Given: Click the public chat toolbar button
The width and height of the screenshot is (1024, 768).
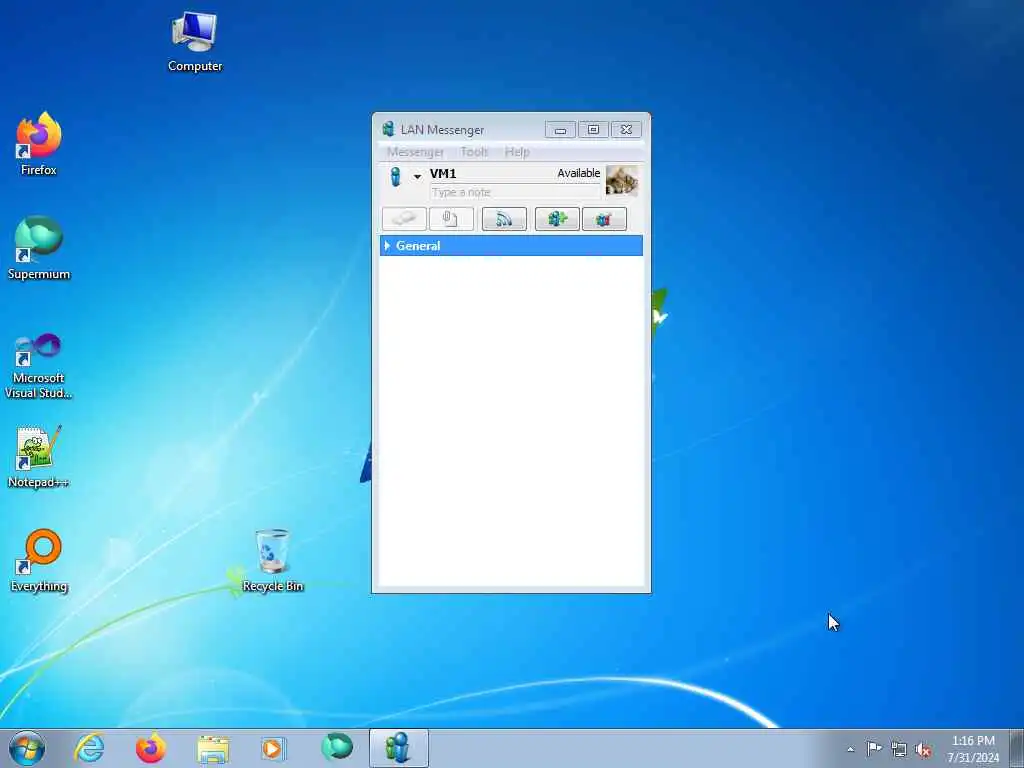Looking at the screenshot, I should 604,219.
